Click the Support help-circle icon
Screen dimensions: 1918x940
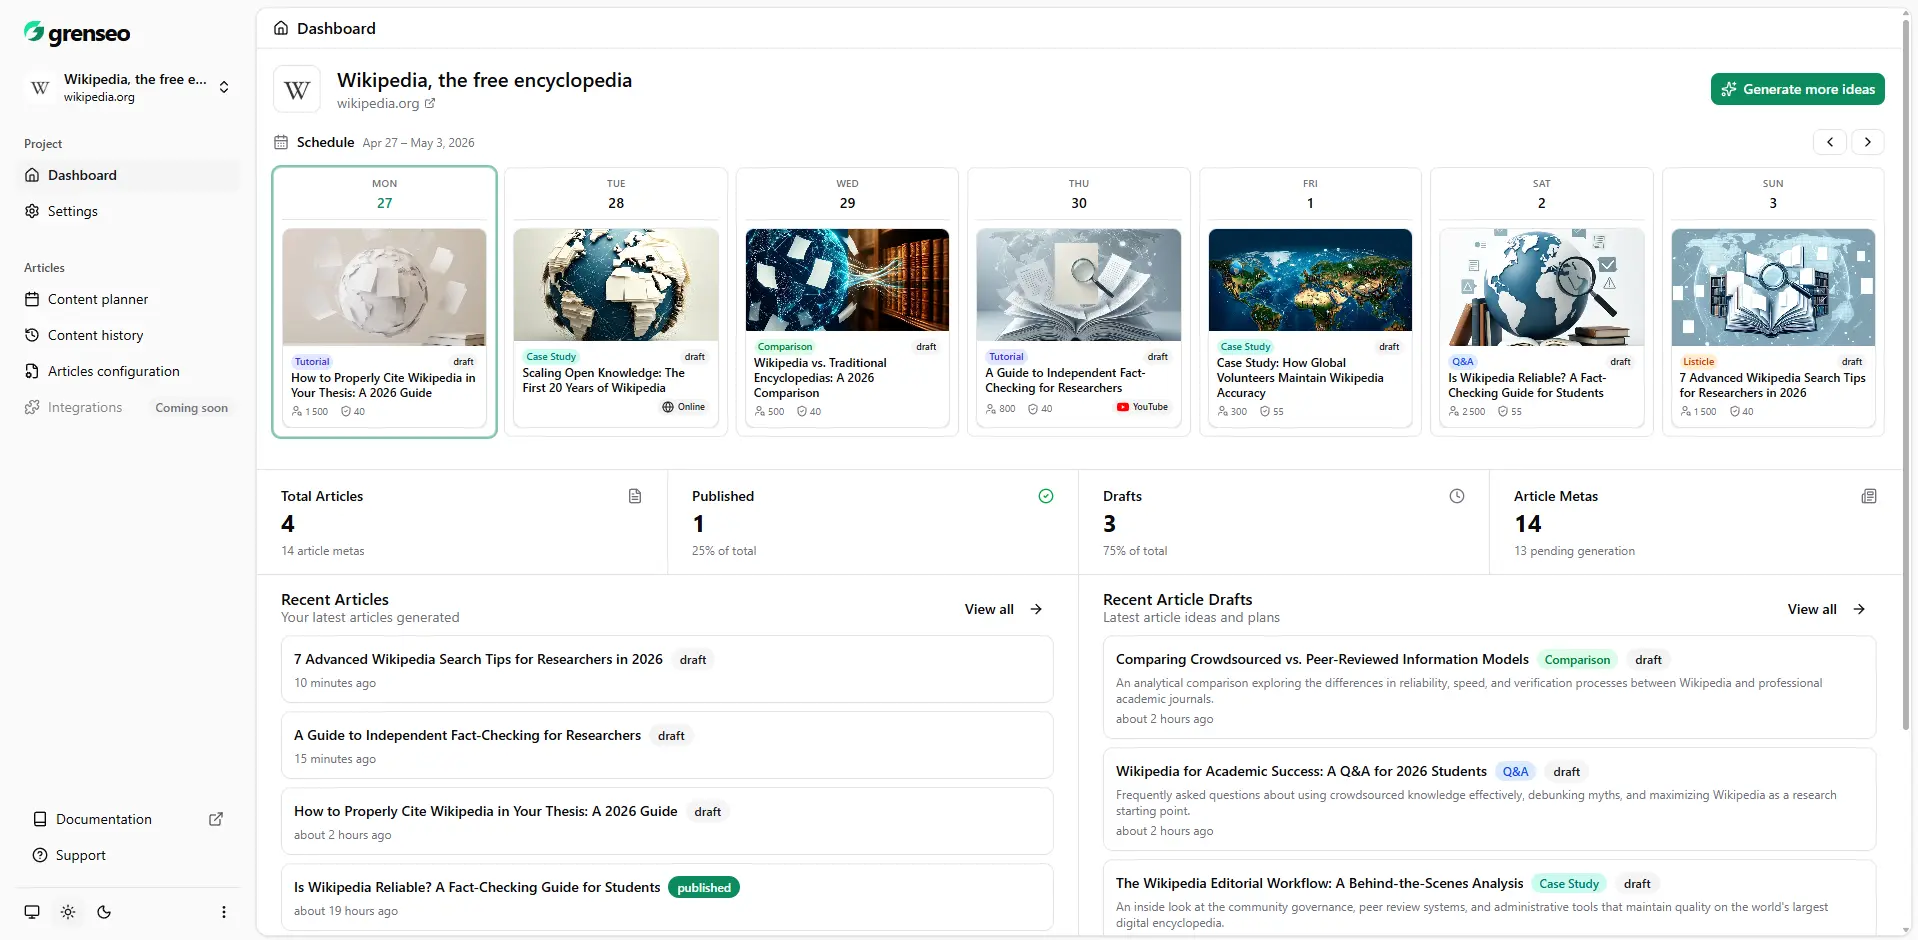pyautogui.click(x=40, y=855)
